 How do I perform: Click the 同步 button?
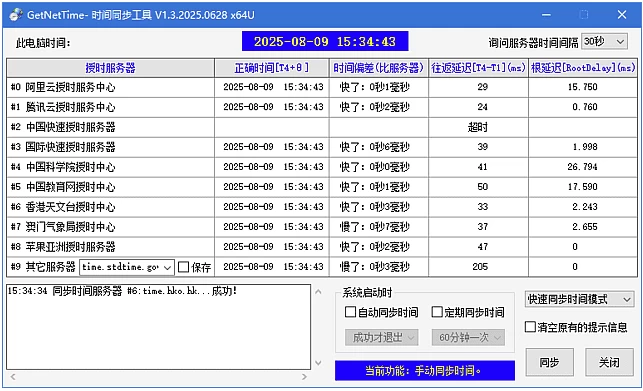pyautogui.click(x=550, y=362)
